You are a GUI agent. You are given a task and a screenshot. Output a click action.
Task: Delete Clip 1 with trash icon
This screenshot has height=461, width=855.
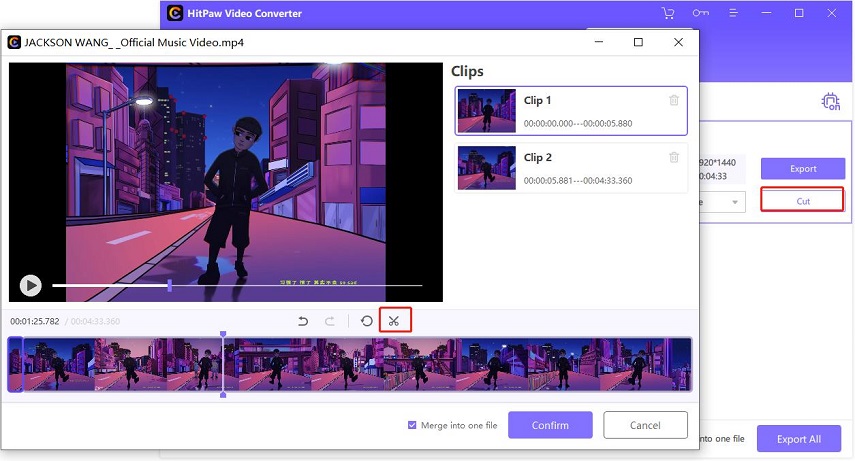coord(674,100)
